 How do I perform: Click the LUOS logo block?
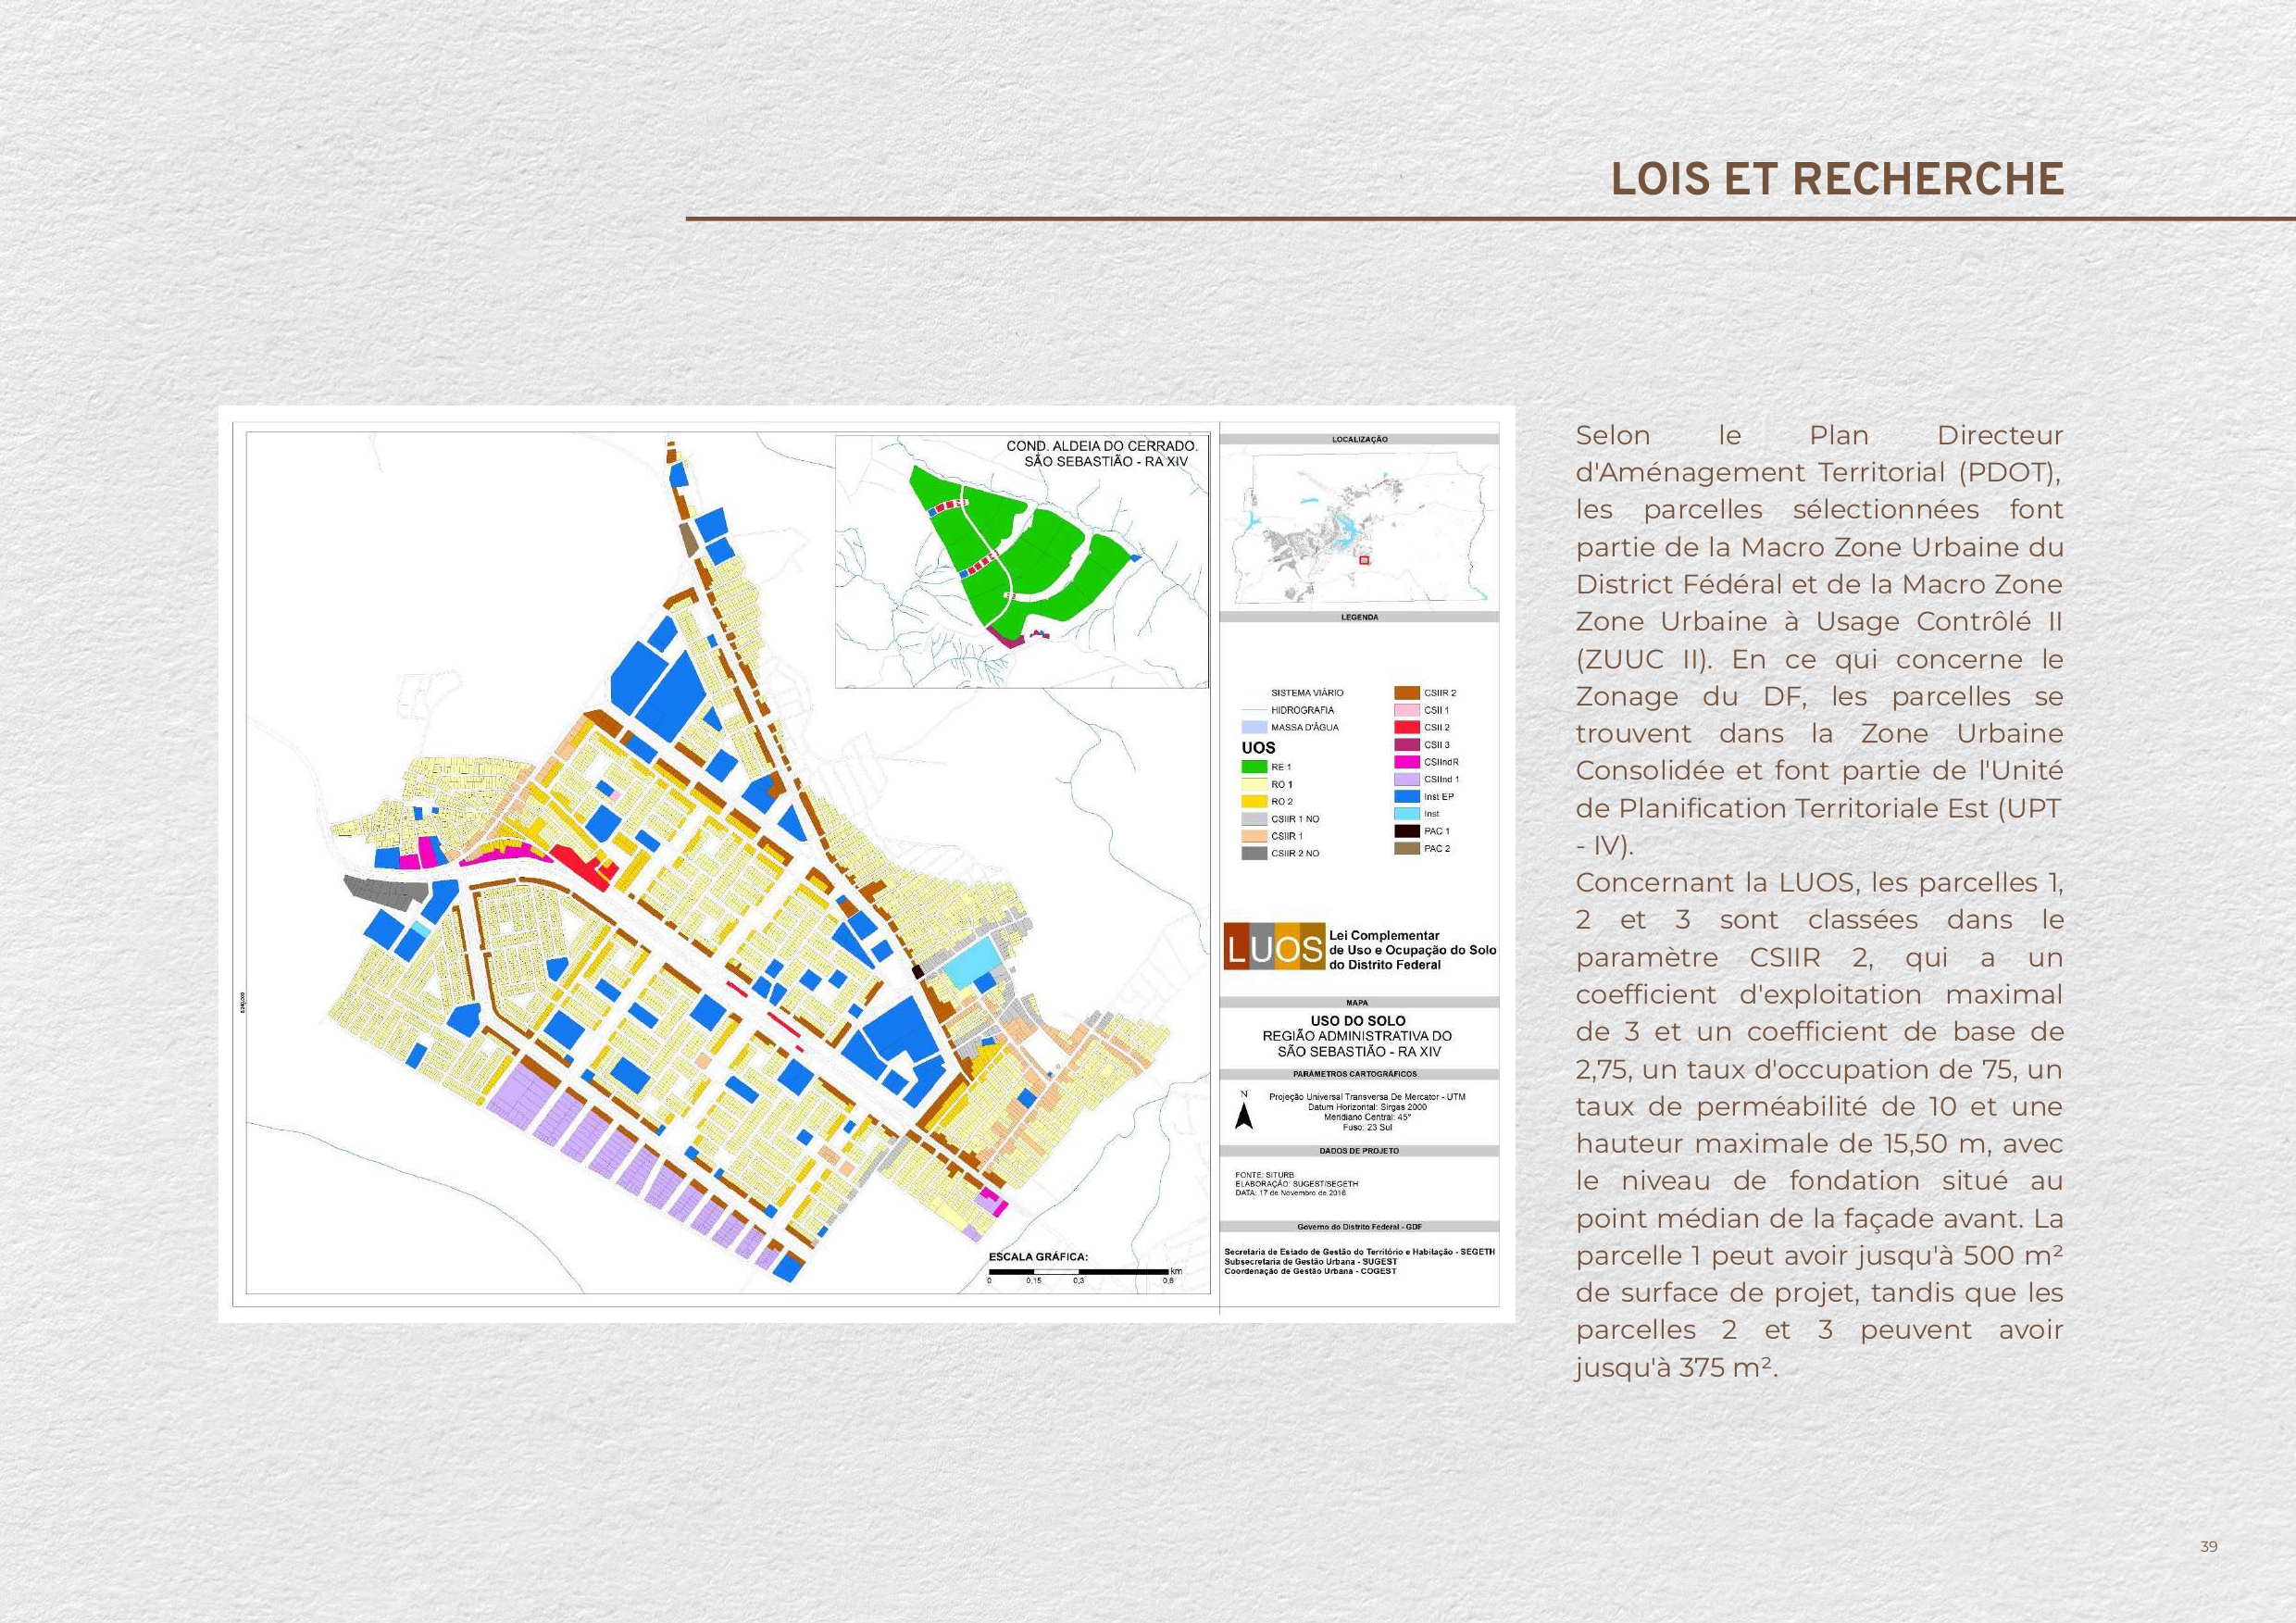pyautogui.click(x=1274, y=947)
